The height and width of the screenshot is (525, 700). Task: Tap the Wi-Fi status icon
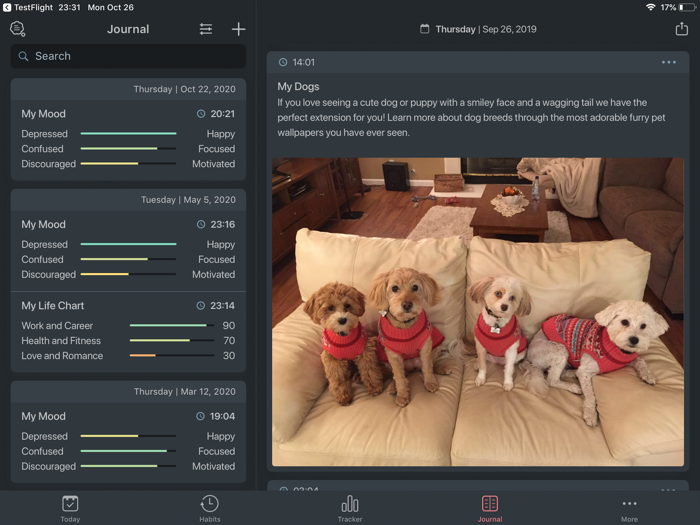650,7
